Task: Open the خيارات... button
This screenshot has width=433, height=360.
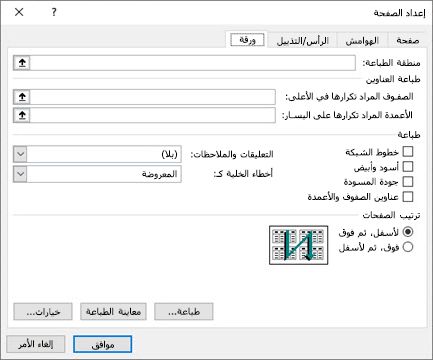Action: [x=43, y=312]
